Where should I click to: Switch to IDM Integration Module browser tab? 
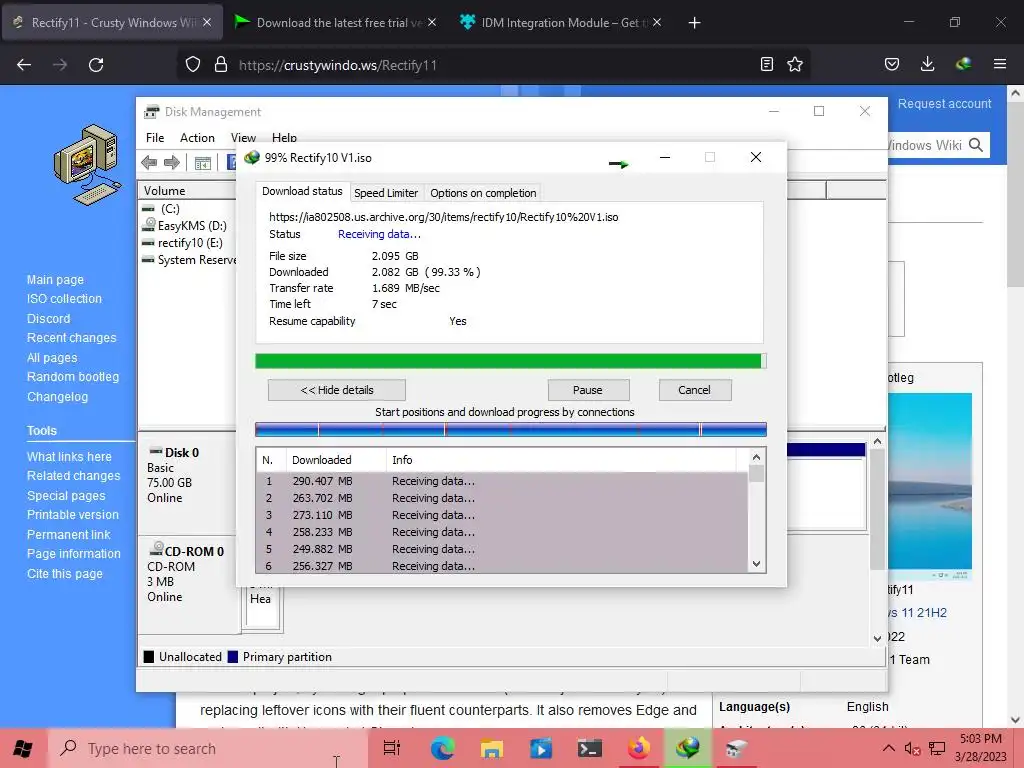click(560, 23)
